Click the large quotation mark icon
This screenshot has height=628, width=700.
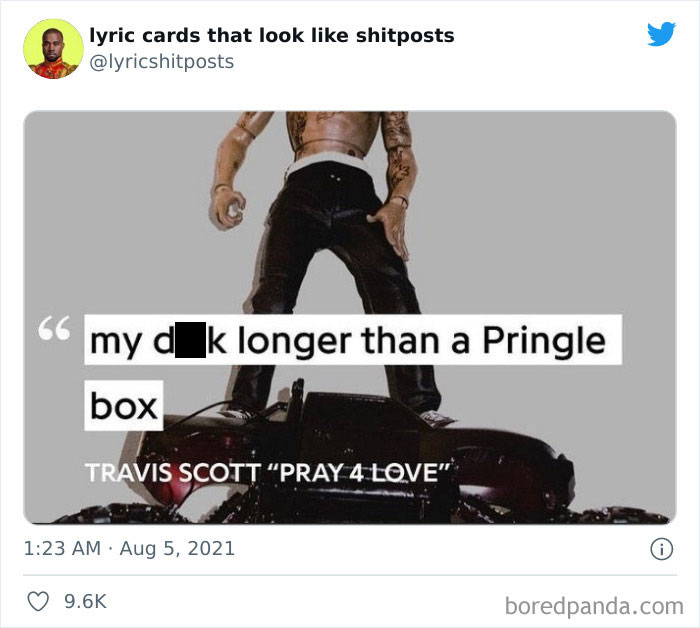point(54,328)
